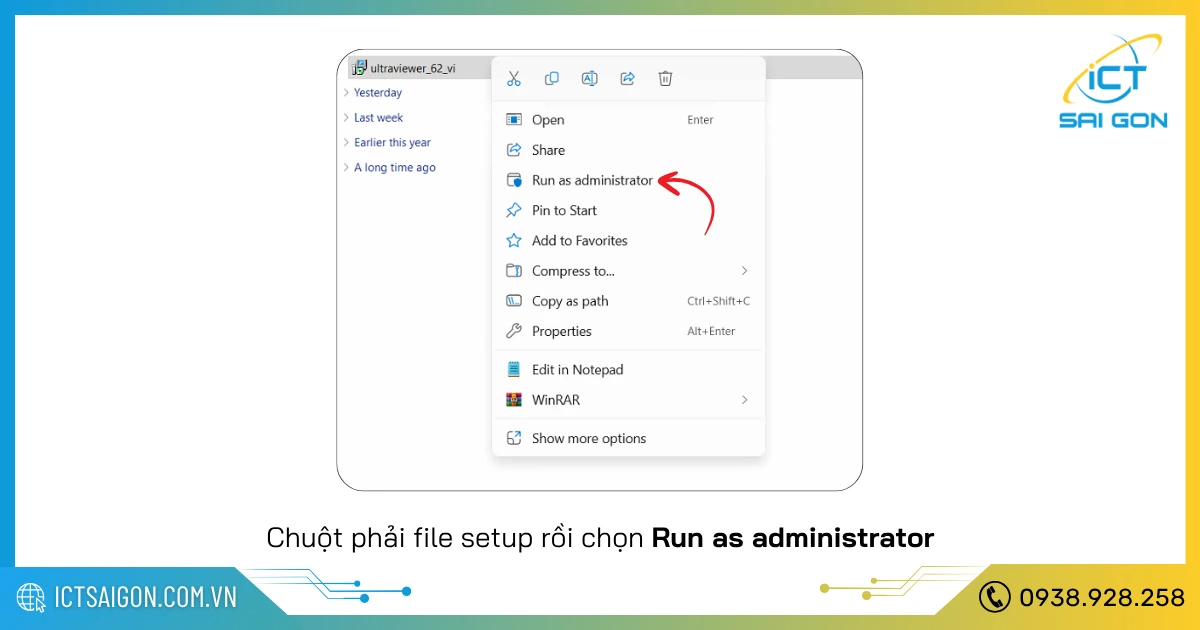Click the pin icon beside Pin to Start
Image resolution: width=1200 pixels, height=630 pixels.
[x=514, y=210]
